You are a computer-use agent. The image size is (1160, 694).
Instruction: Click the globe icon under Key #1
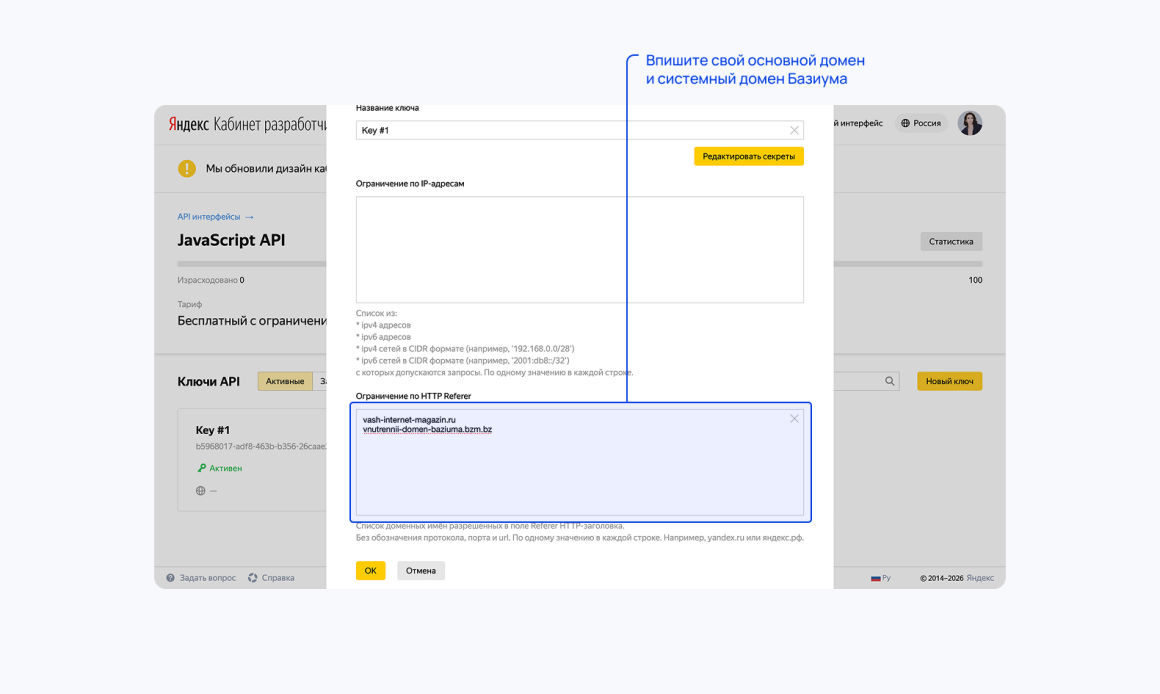coord(200,491)
